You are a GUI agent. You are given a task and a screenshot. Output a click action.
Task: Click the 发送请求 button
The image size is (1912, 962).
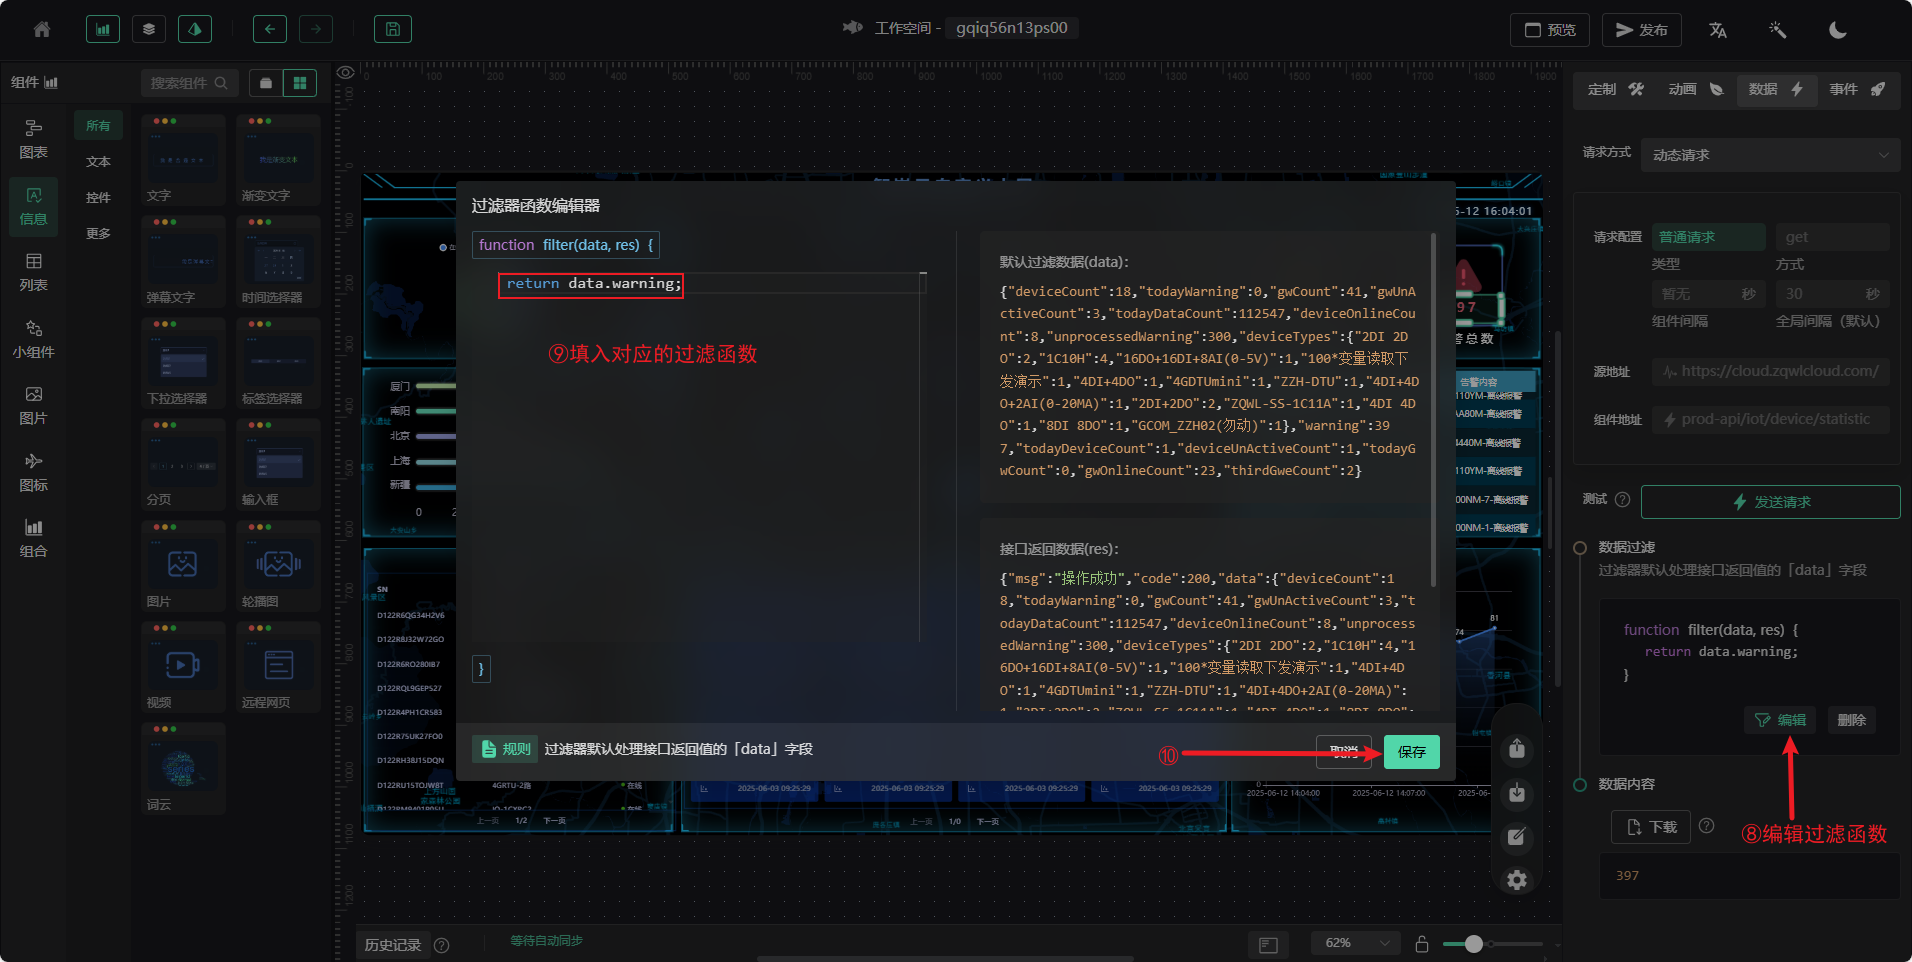[1770, 502]
